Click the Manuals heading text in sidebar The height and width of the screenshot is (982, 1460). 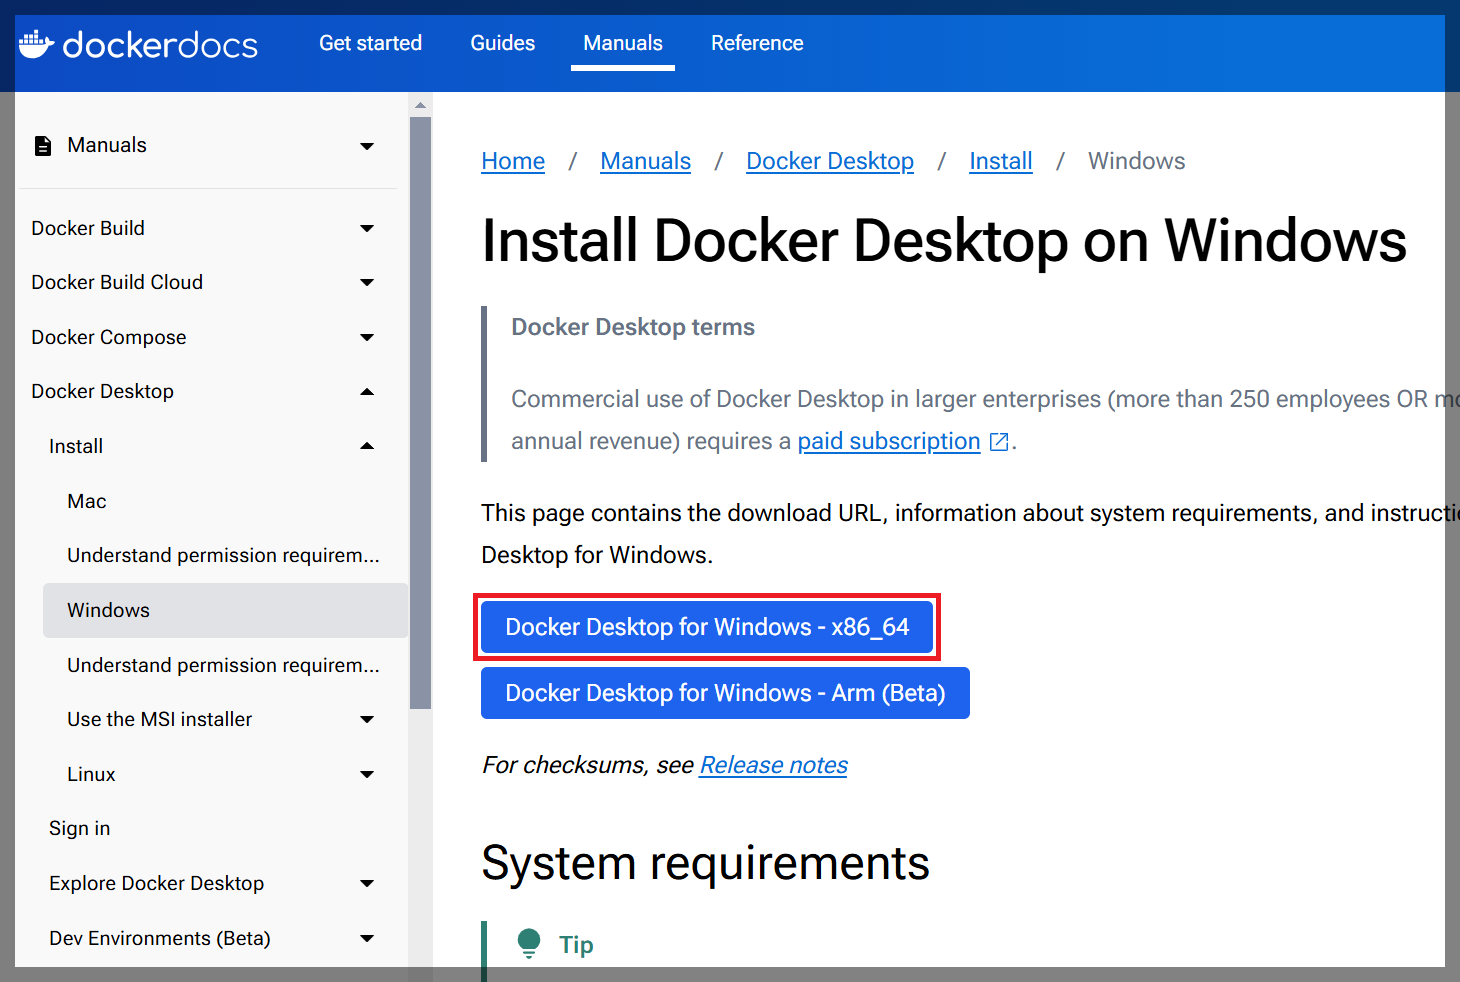pyautogui.click(x=107, y=146)
